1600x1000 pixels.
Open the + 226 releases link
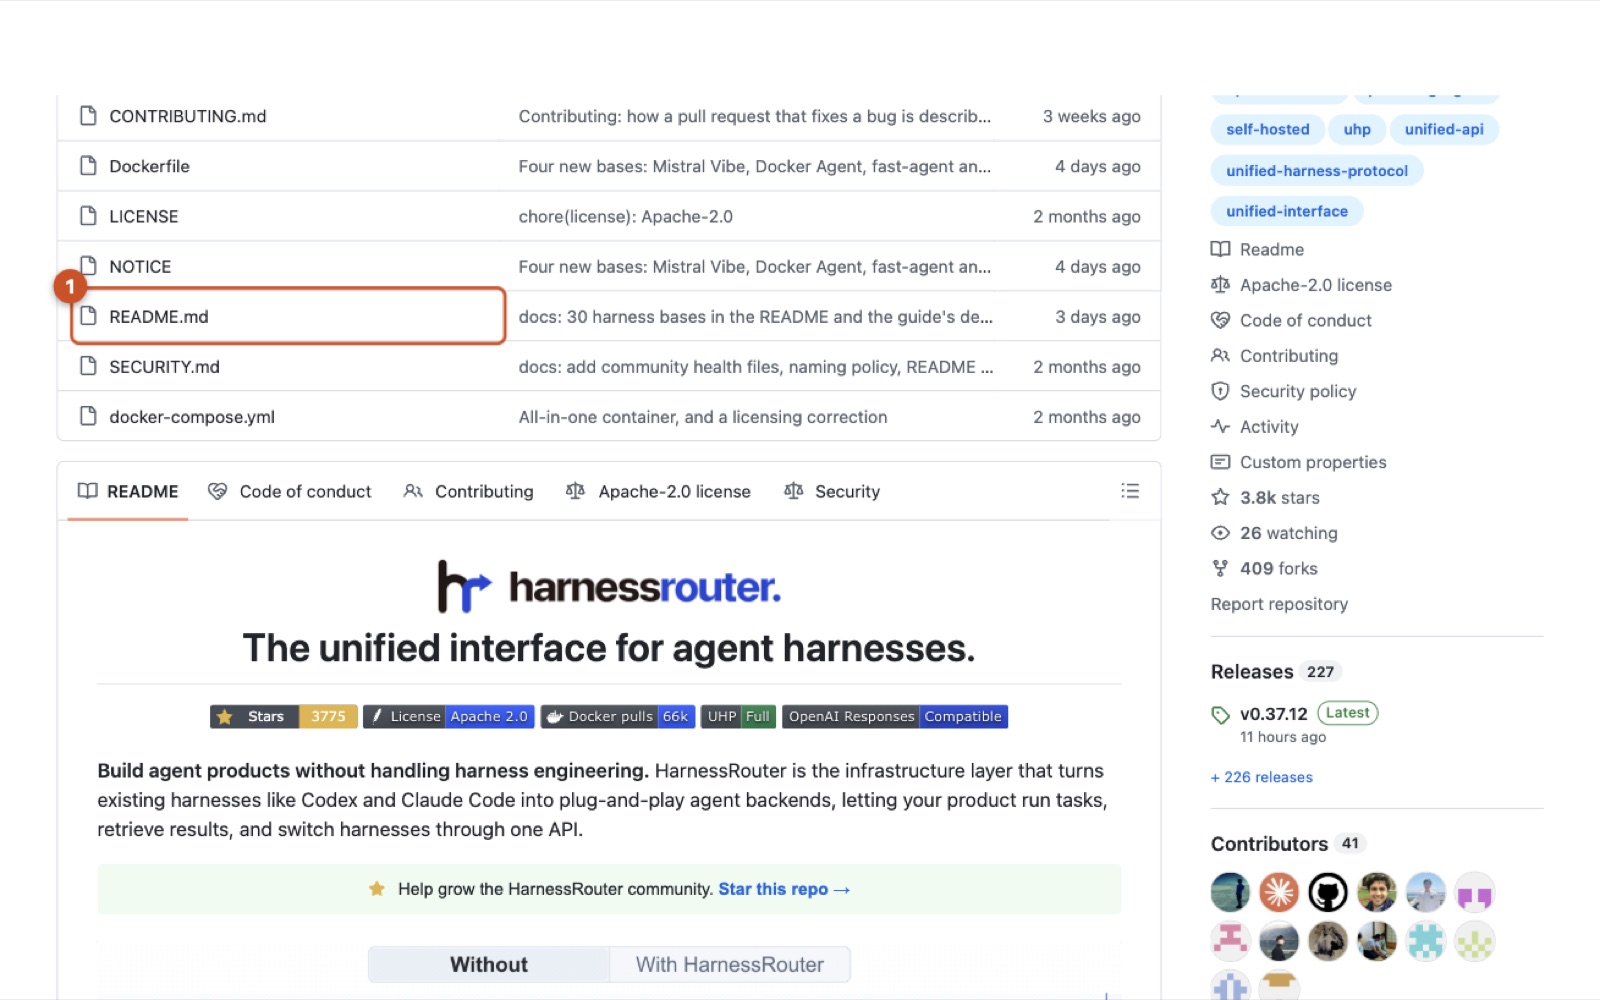[x=1262, y=777]
